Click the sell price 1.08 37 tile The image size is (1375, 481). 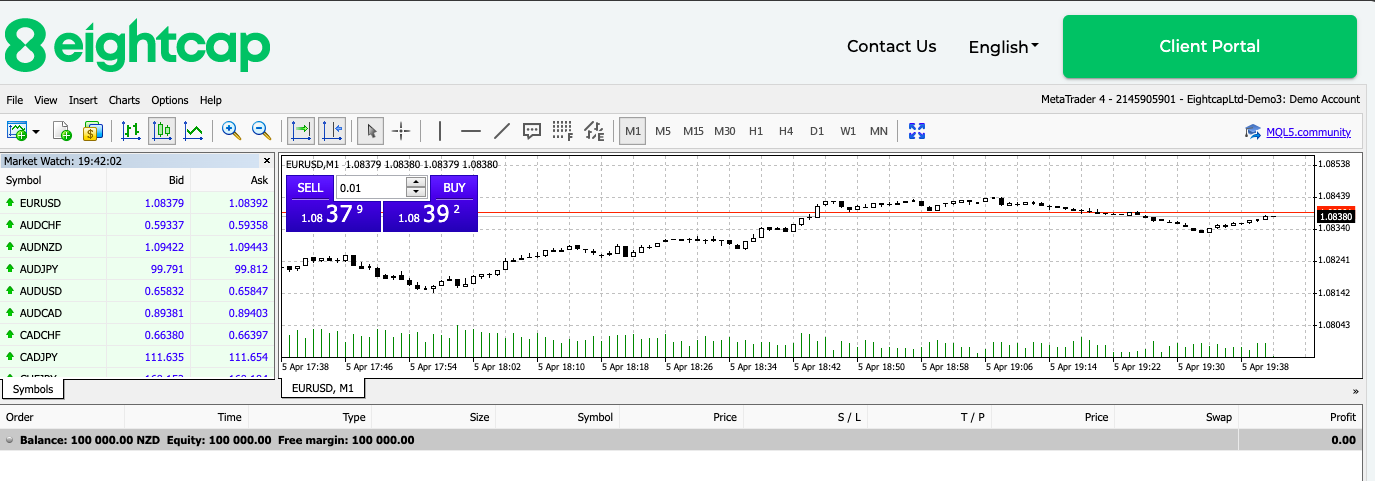[333, 215]
